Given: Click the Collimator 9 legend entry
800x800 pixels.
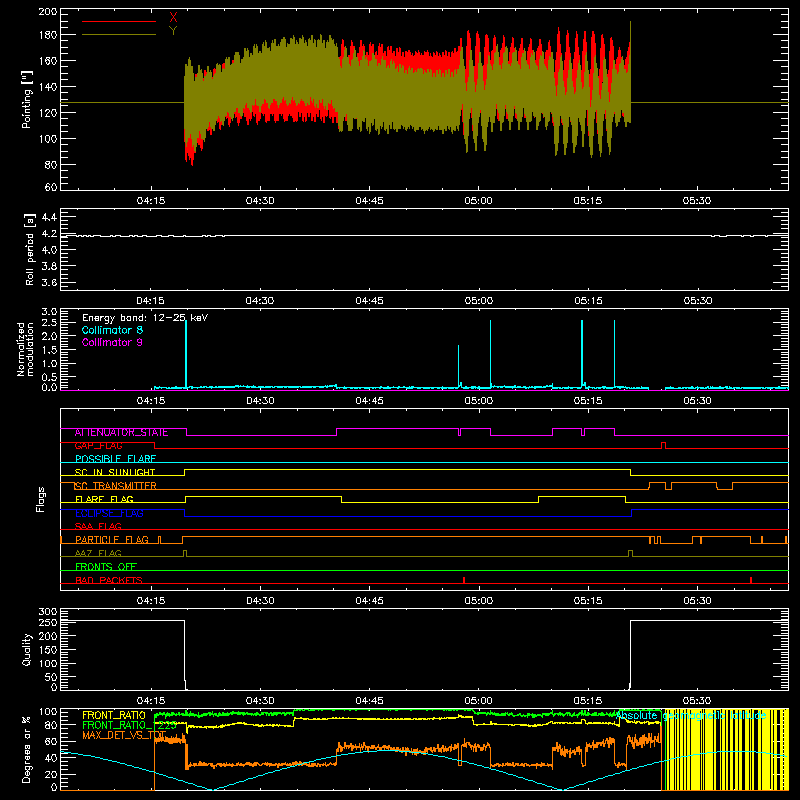Looking at the screenshot, I should click(112, 342).
